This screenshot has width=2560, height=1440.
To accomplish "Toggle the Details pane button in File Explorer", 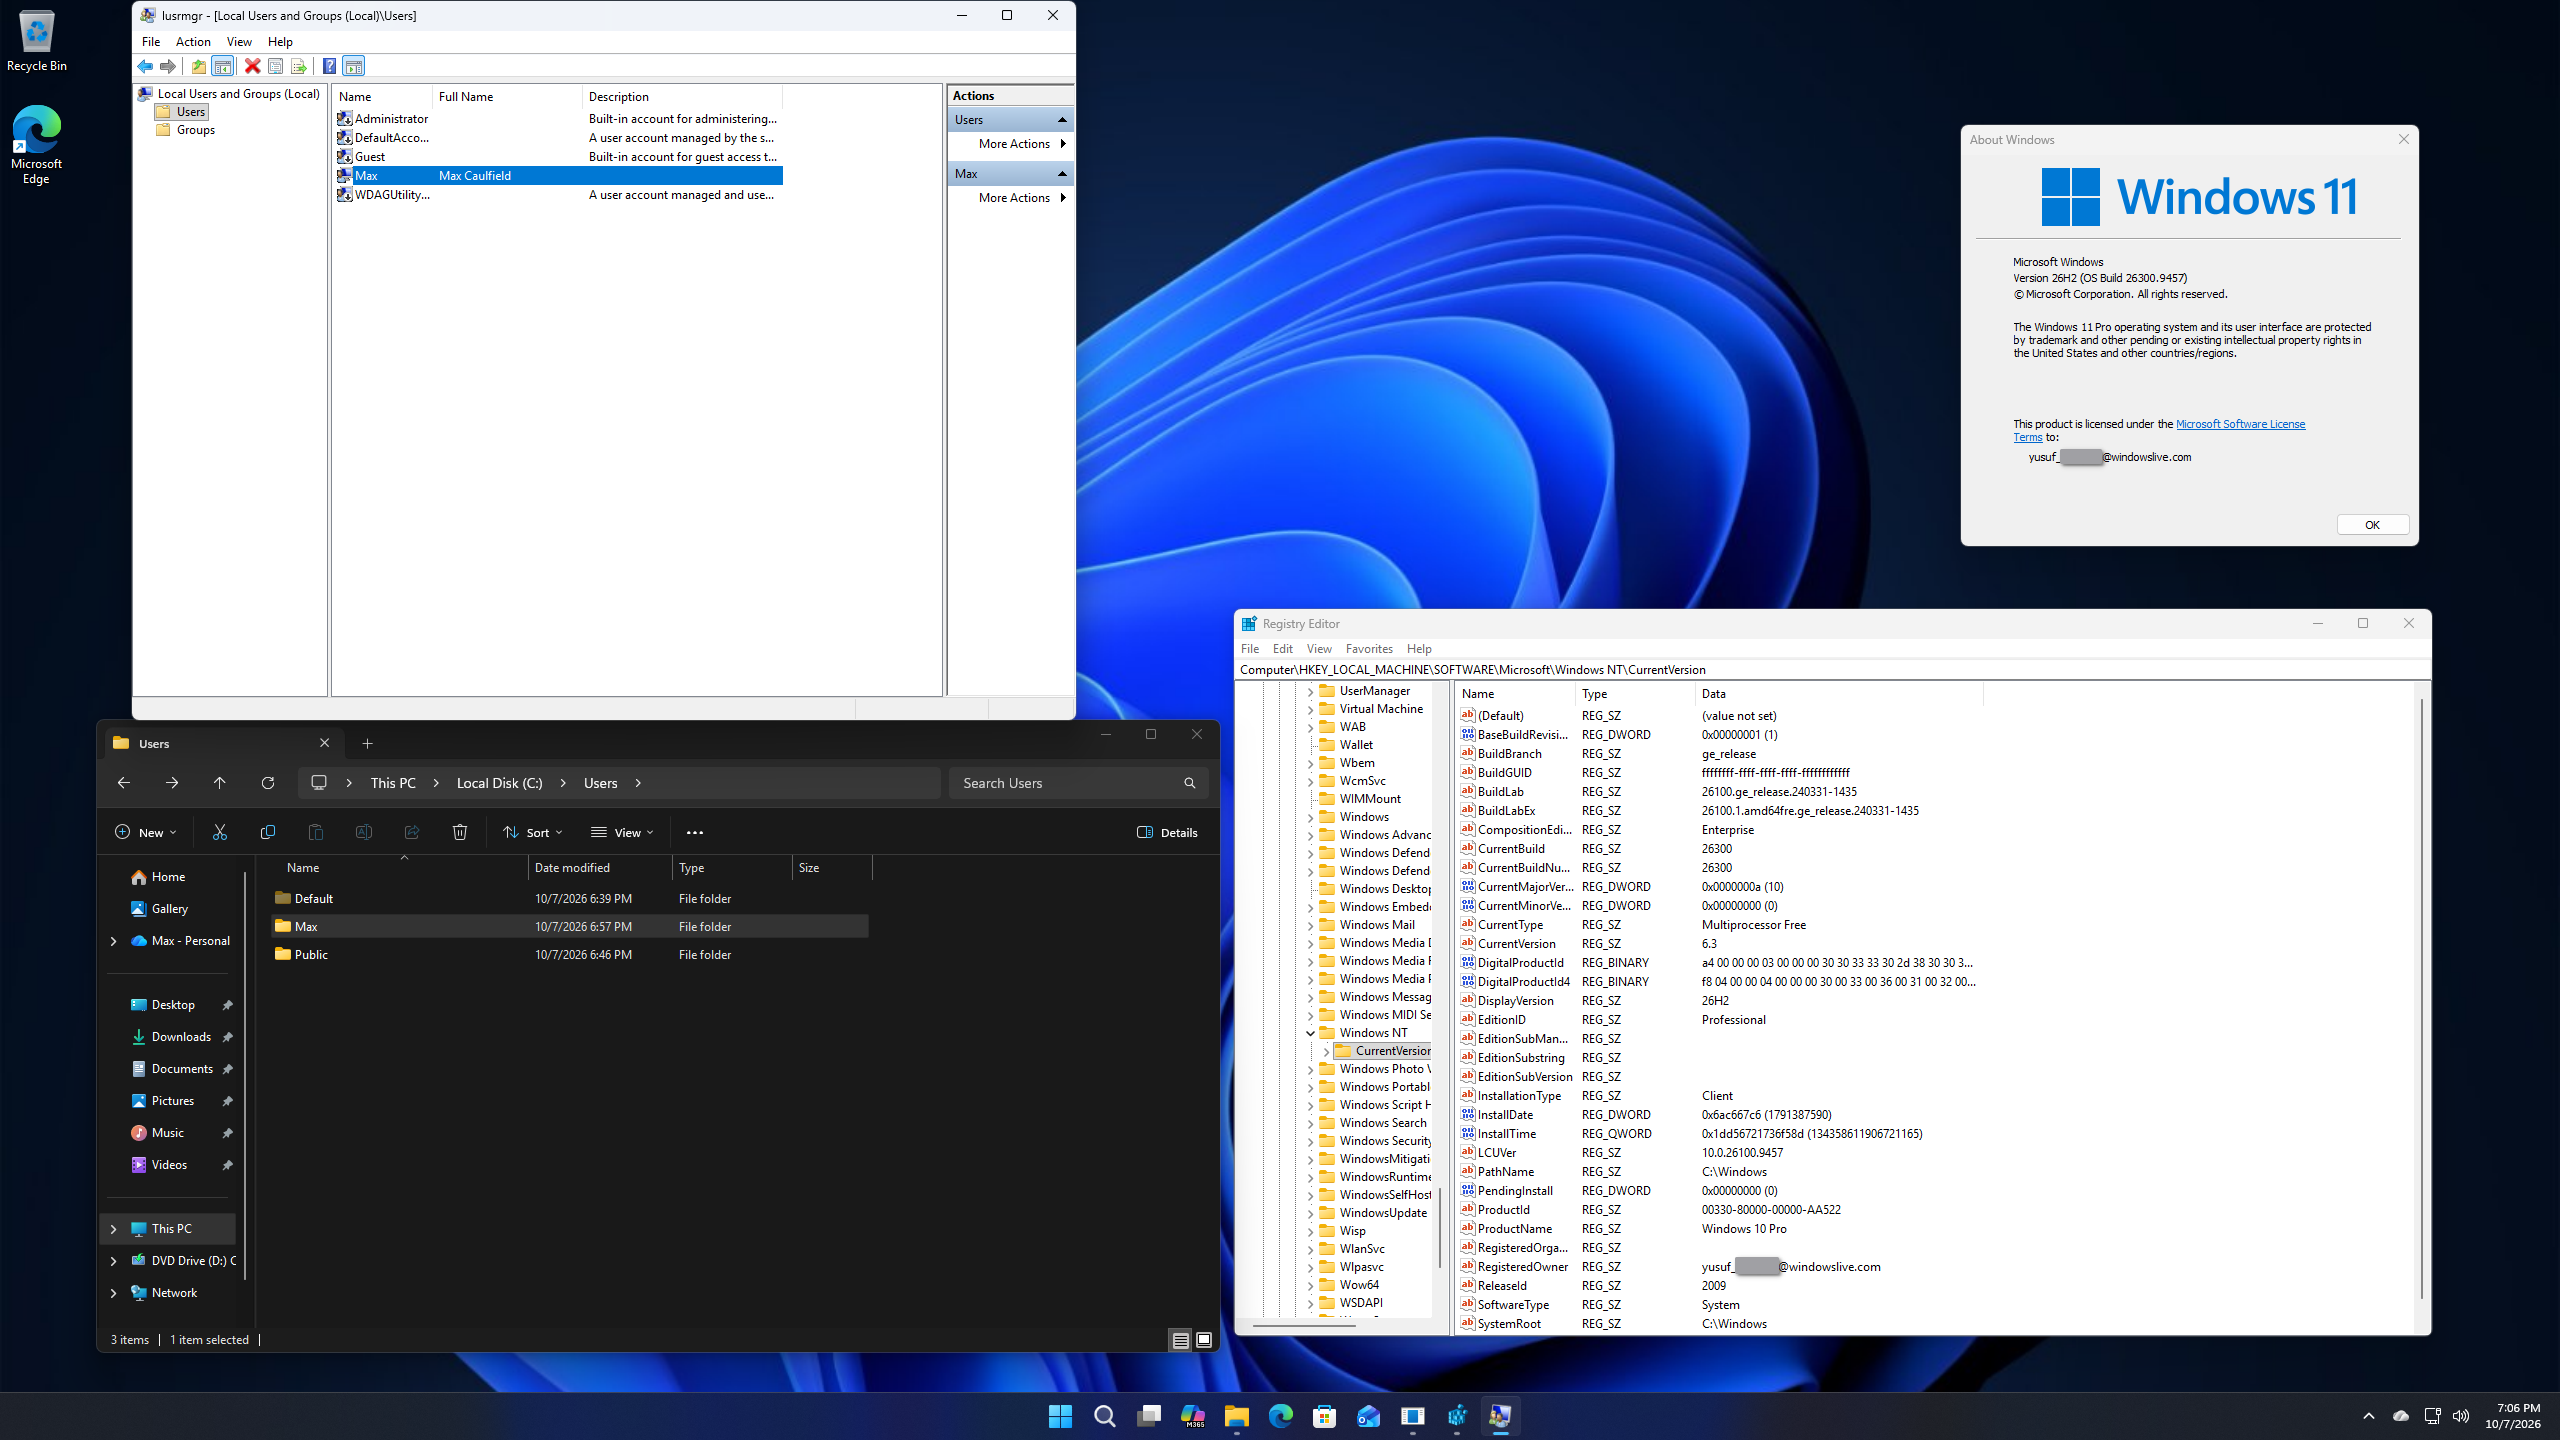I will pos(1167,832).
